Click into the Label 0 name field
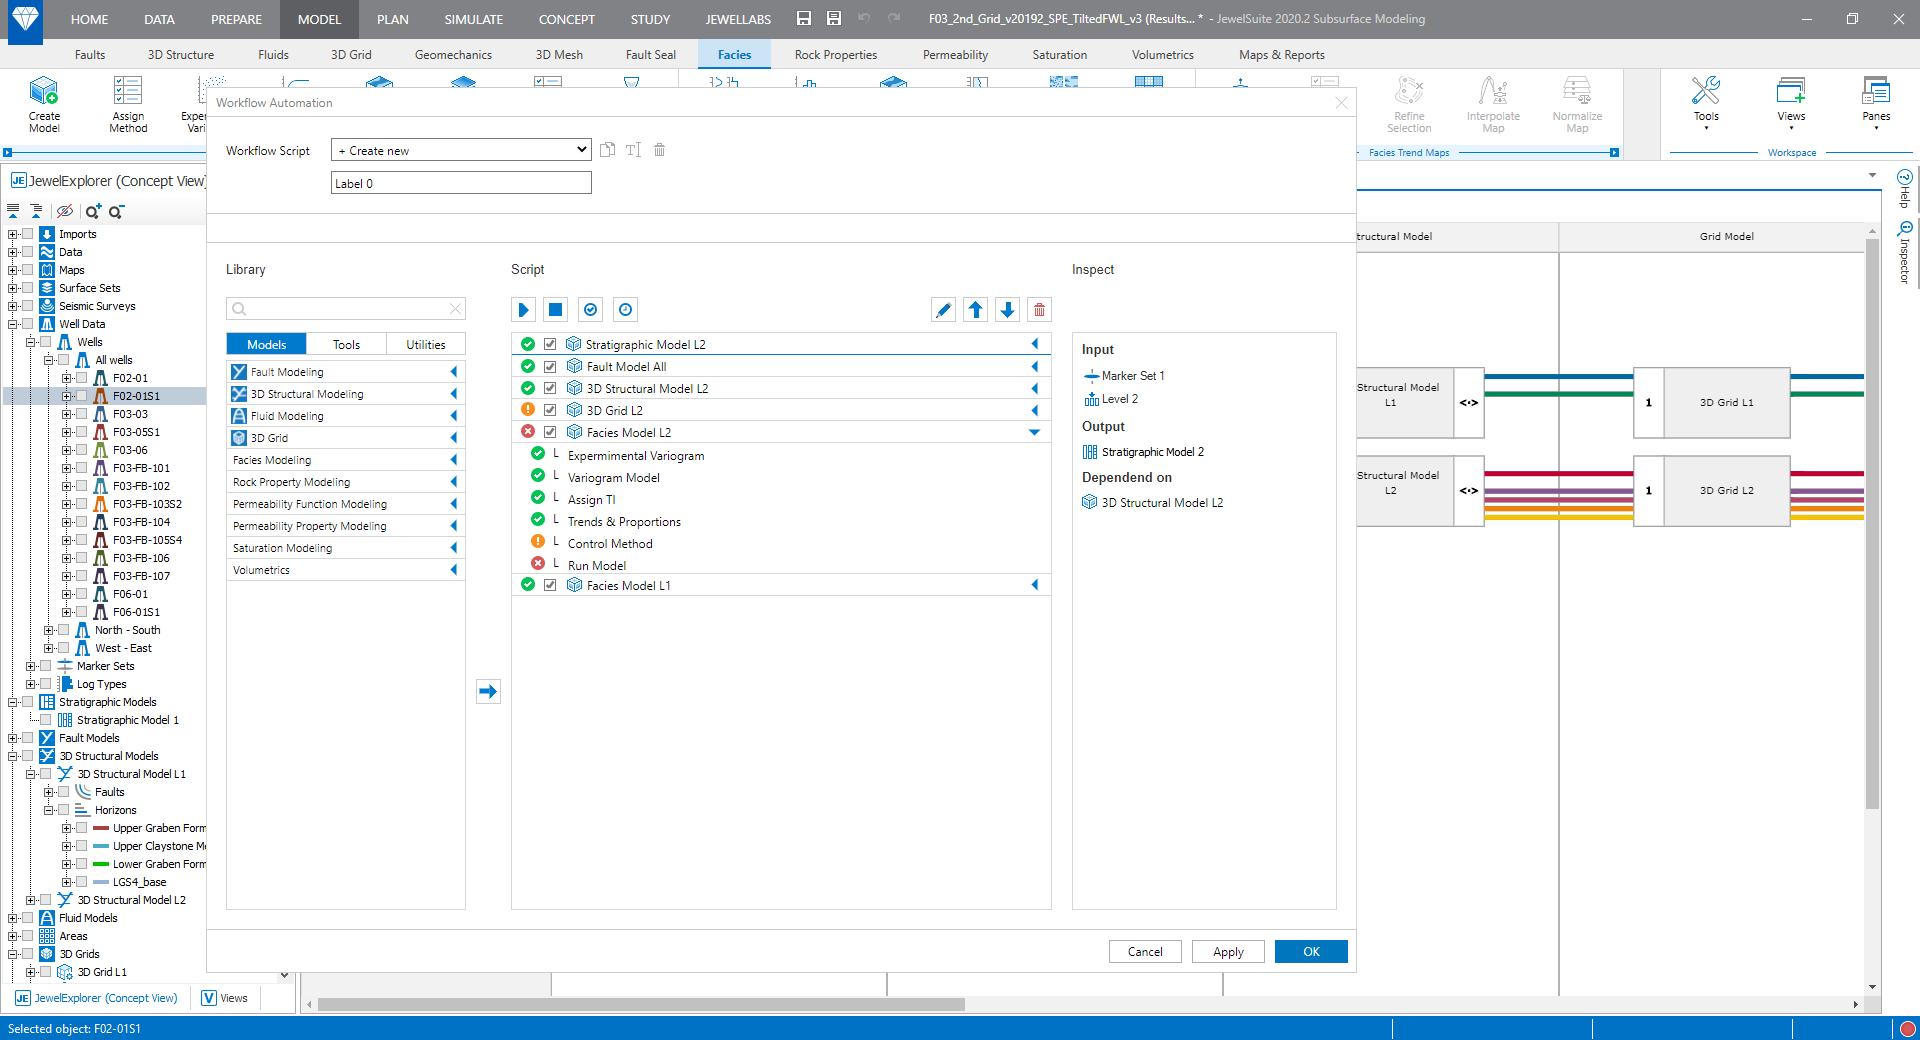 point(461,183)
